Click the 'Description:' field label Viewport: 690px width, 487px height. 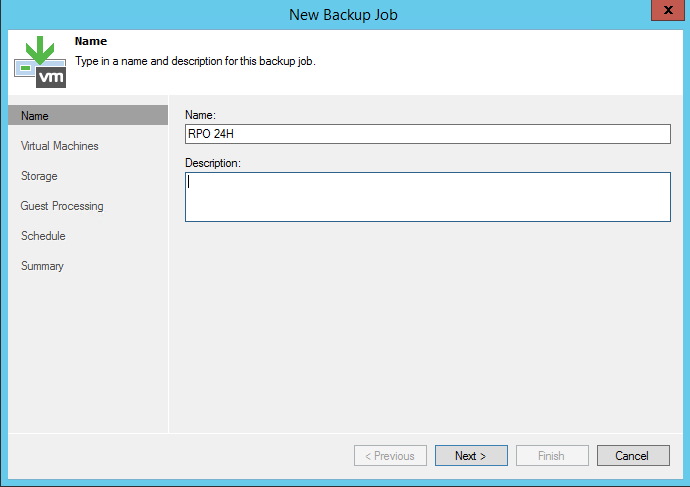[213, 162]
